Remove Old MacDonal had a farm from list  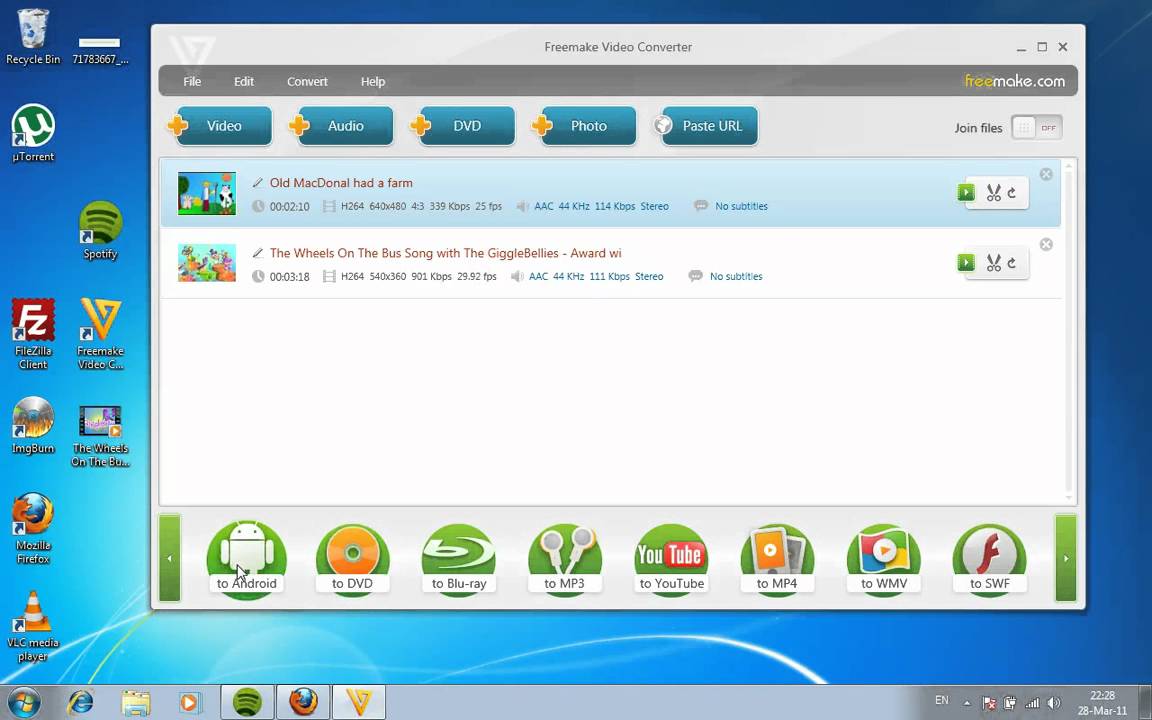1046,174
